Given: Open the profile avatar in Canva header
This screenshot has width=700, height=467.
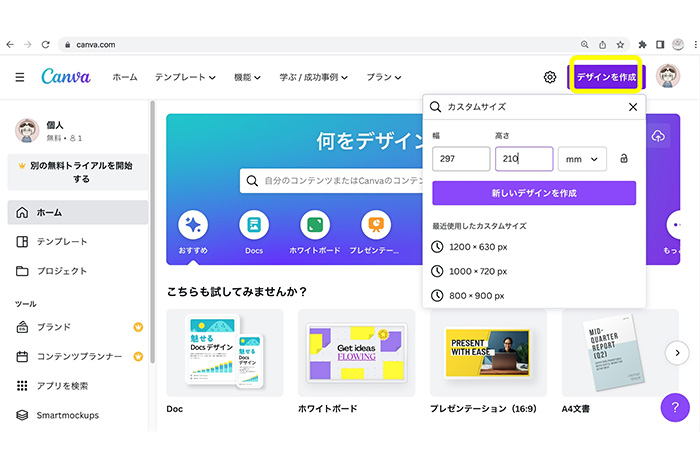Looking at the screenshot, I should [667, 76].
